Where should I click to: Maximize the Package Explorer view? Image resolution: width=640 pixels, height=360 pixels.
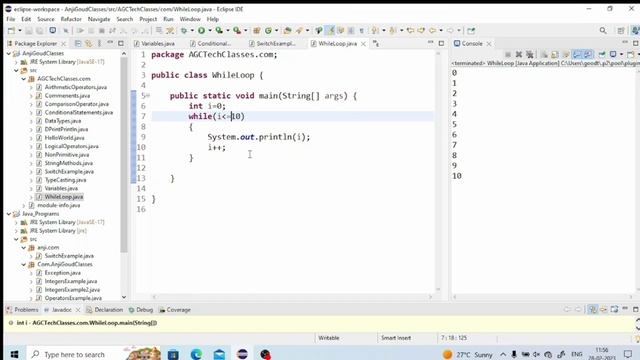(x=121, y=43)
